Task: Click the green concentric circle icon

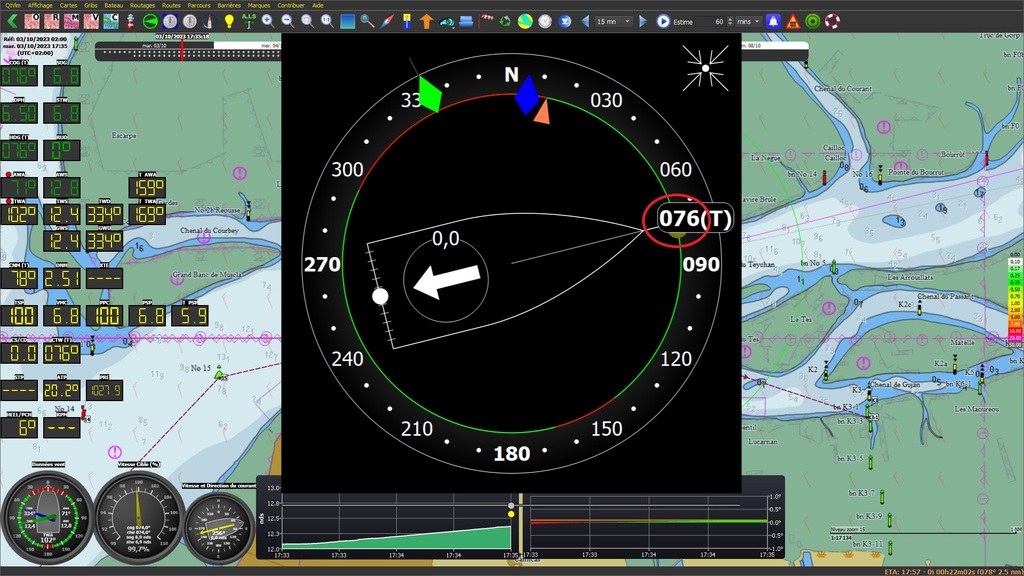Action: tap(812, 21)
